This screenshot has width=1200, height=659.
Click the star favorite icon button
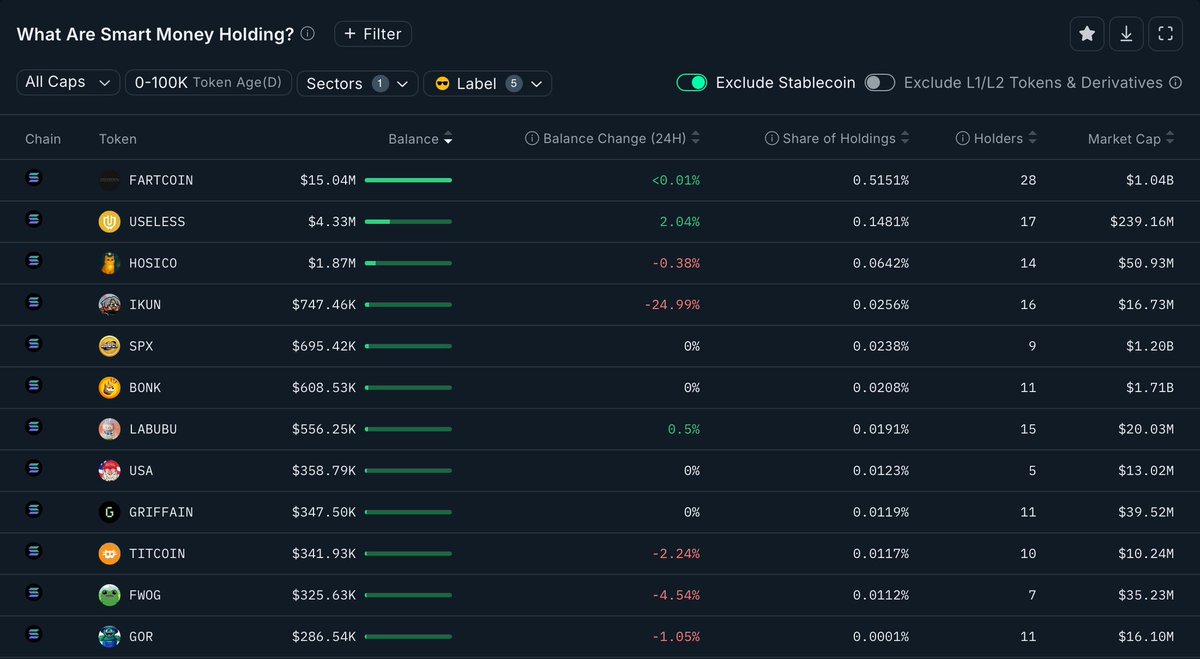(x=1087, y=34)
